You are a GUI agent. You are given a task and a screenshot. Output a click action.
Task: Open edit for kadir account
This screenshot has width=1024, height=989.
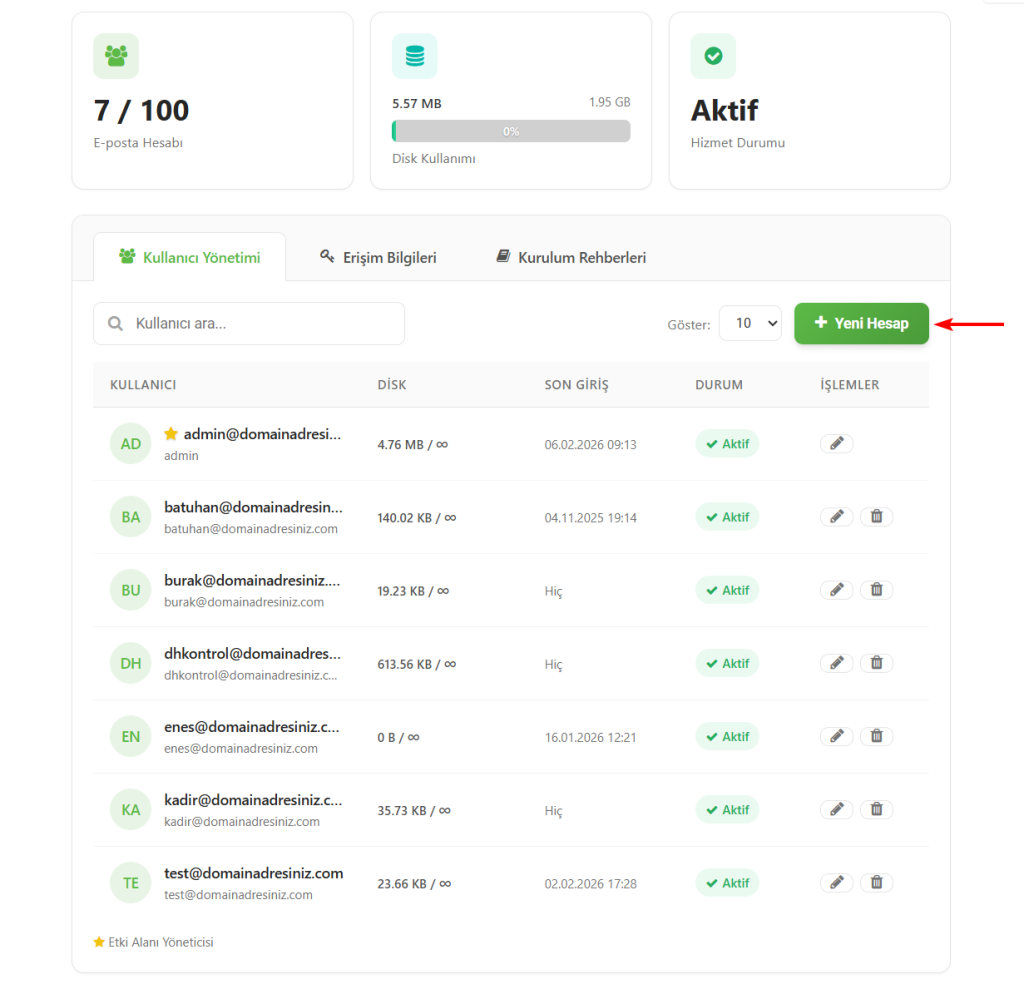click(837, 809)
